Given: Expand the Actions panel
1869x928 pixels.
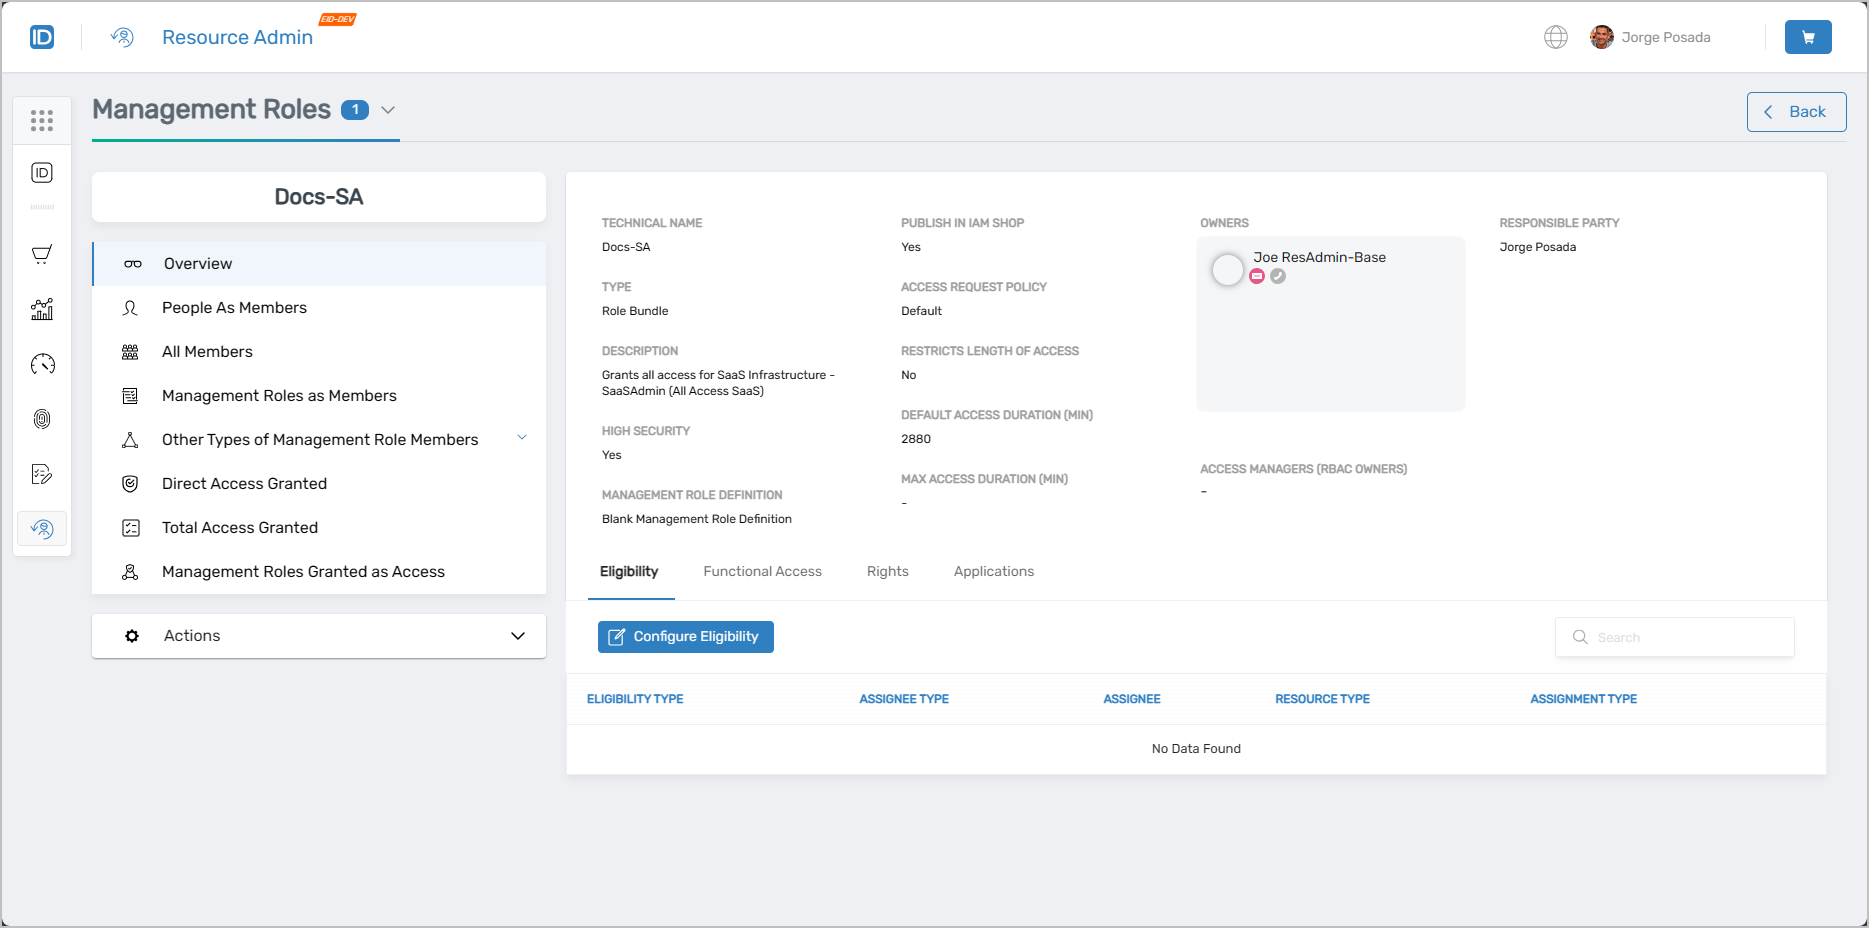Looking at the screenshot, I should pyautogui.click(x=518, y=635).
